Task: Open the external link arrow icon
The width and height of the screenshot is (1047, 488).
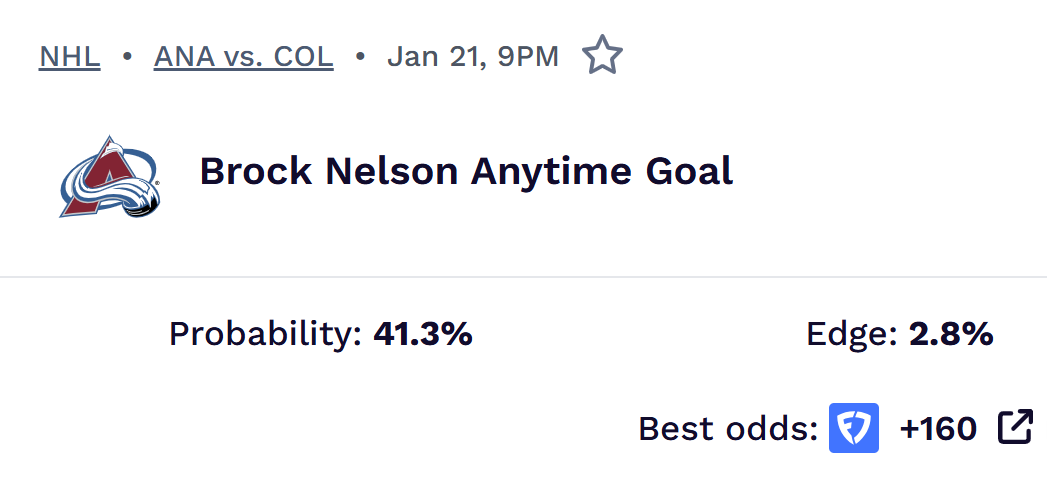Action: 1015,427
